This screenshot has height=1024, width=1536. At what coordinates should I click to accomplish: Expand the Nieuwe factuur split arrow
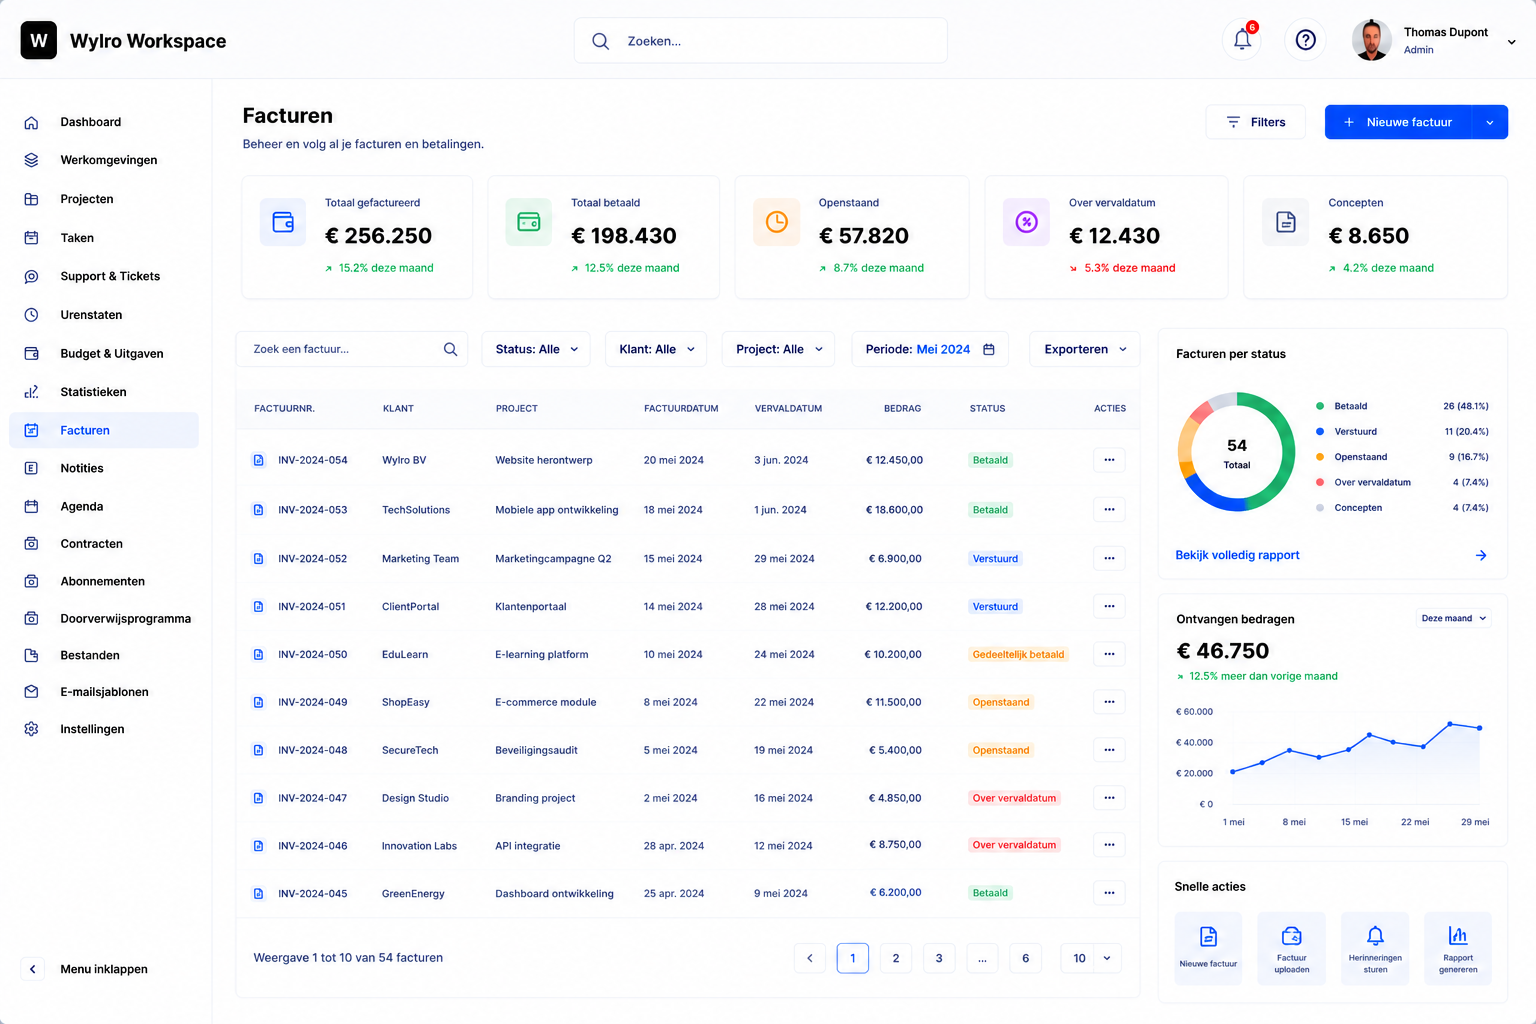[x=1490, y=122]
